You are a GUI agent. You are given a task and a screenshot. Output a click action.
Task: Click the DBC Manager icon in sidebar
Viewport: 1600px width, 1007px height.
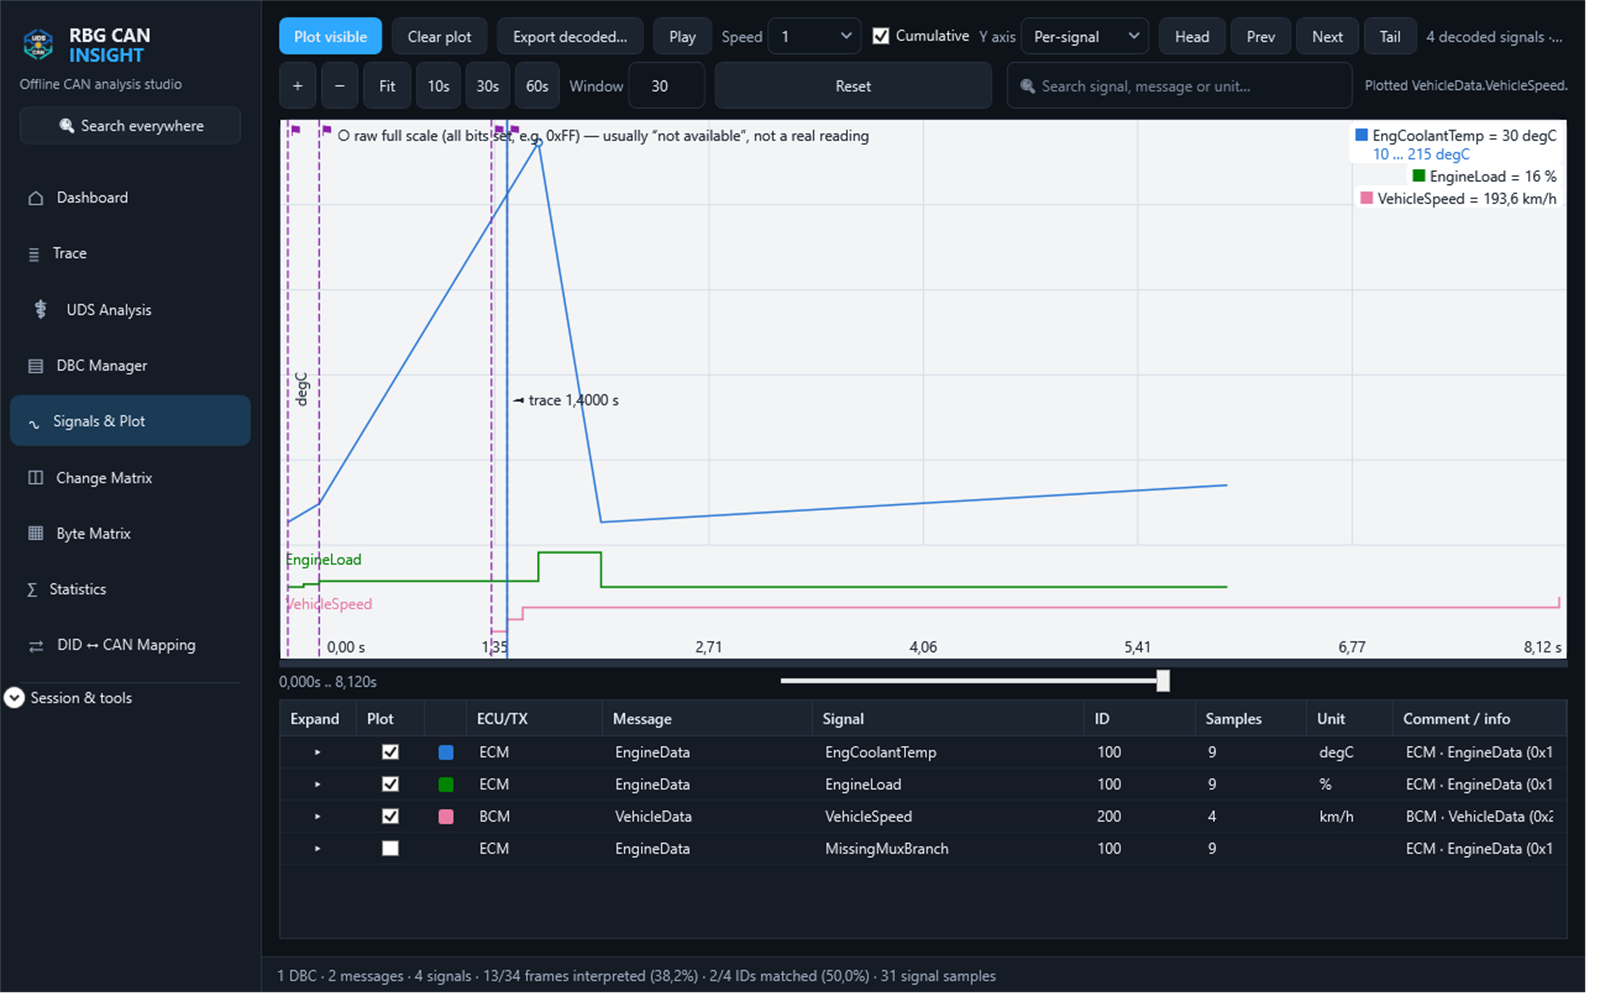pos(36,366)
